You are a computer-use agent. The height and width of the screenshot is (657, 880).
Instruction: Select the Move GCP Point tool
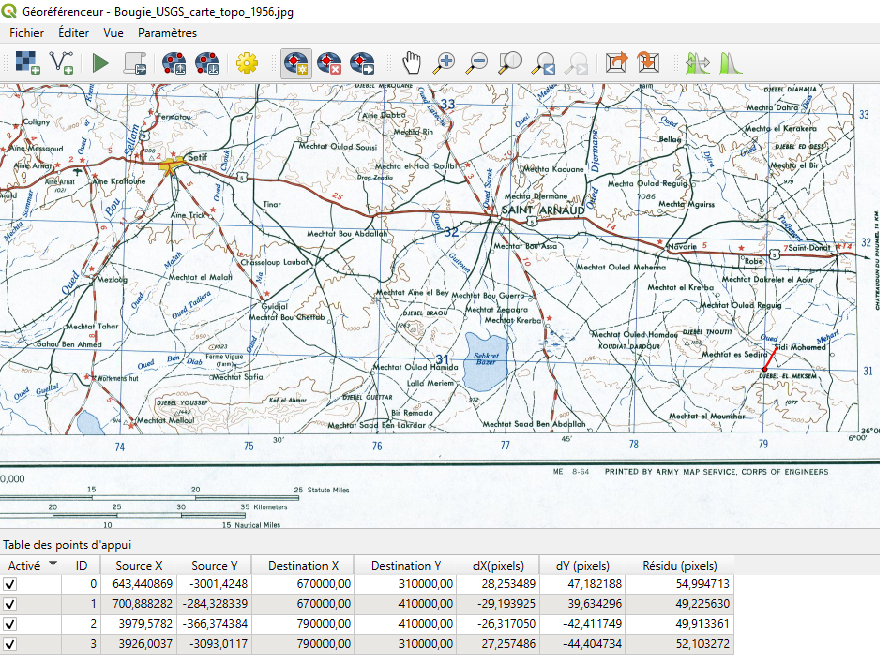click(x=362, y=63)
